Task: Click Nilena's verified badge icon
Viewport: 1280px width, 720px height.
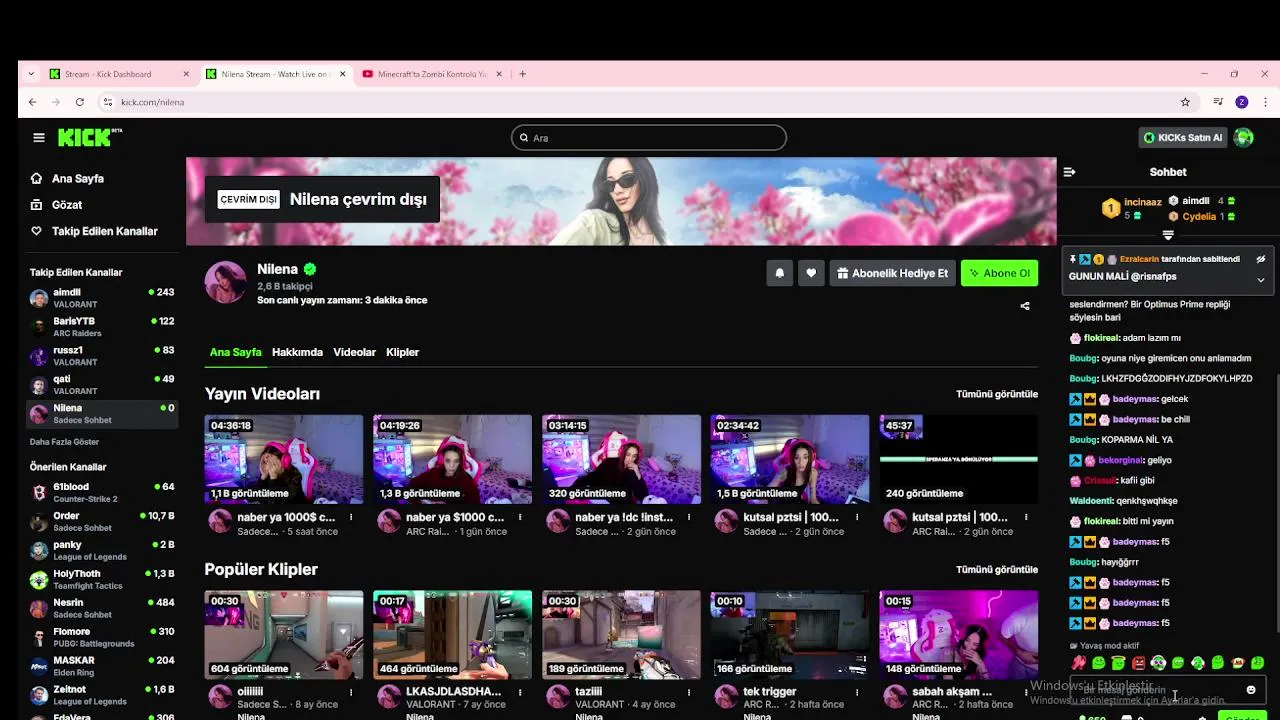Action: tap(310, 269)
